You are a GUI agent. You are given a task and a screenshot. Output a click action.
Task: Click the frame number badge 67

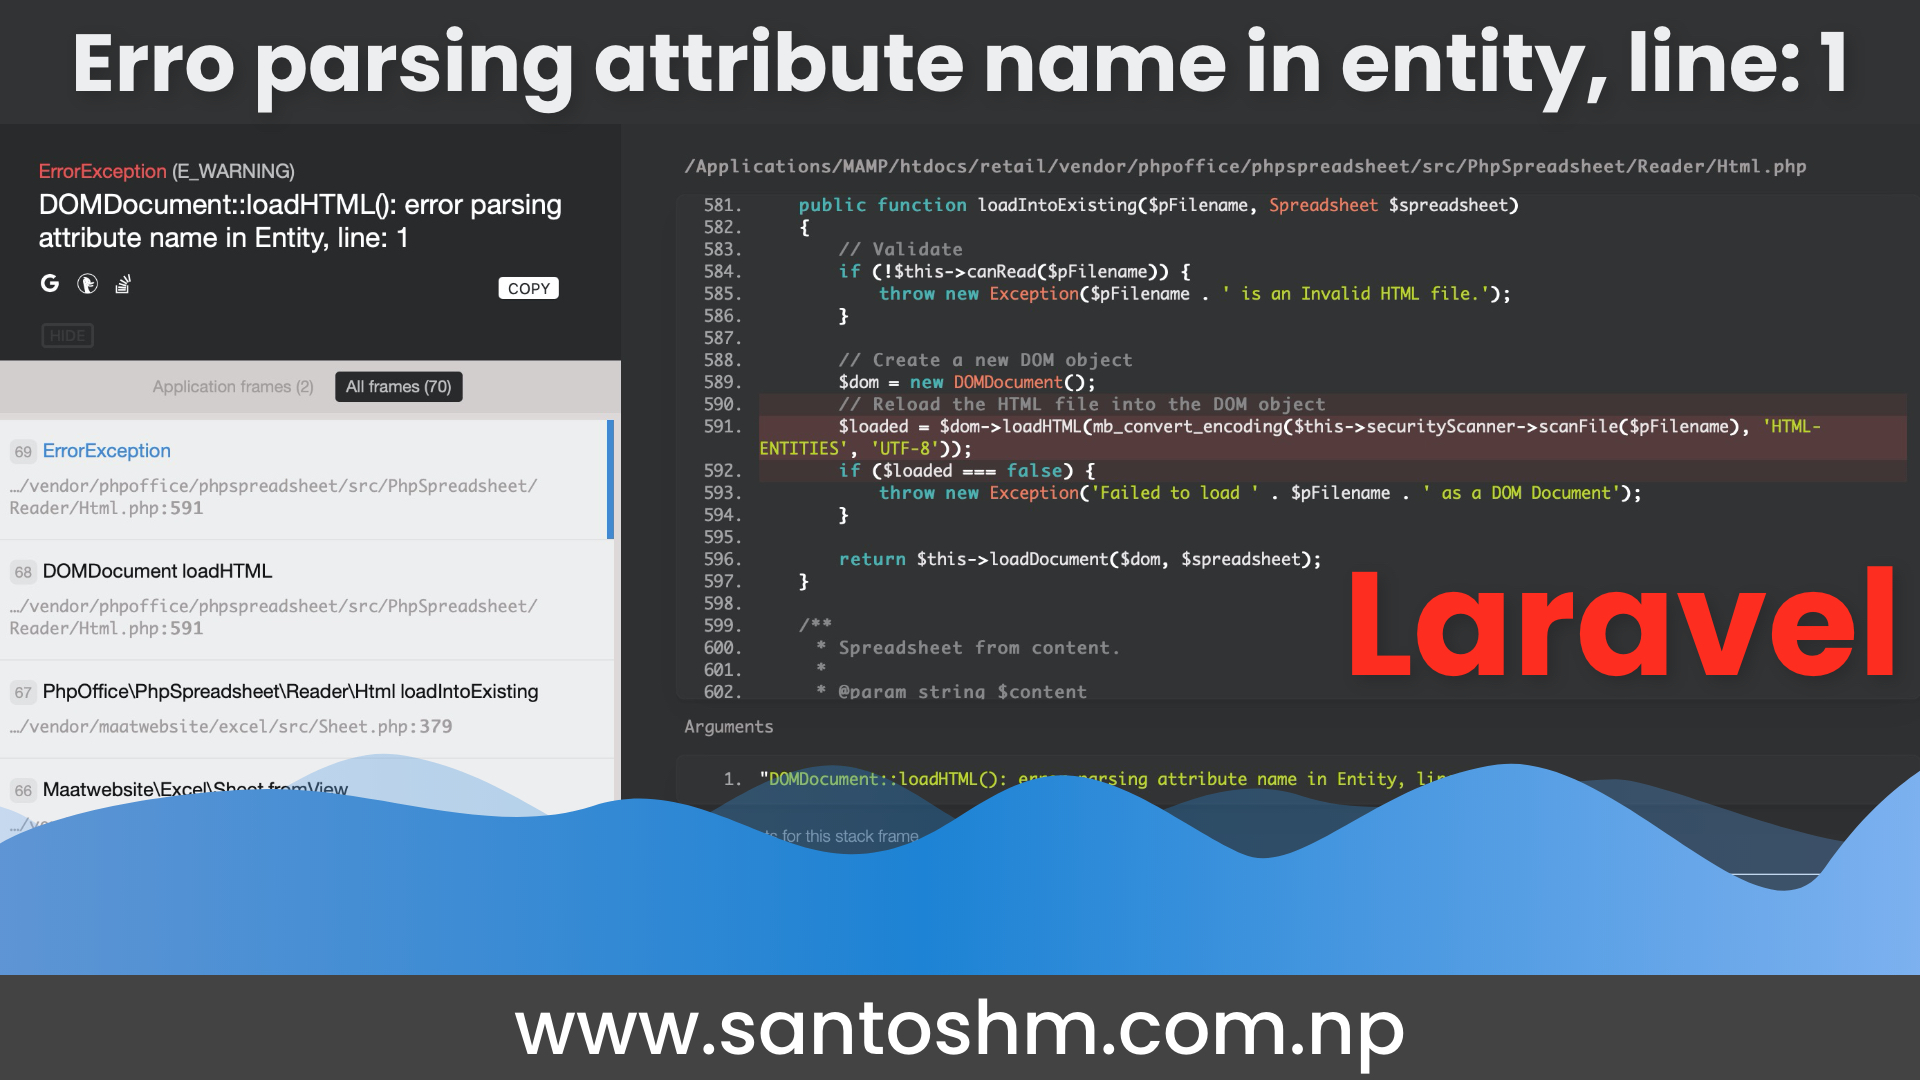(22, 692)
